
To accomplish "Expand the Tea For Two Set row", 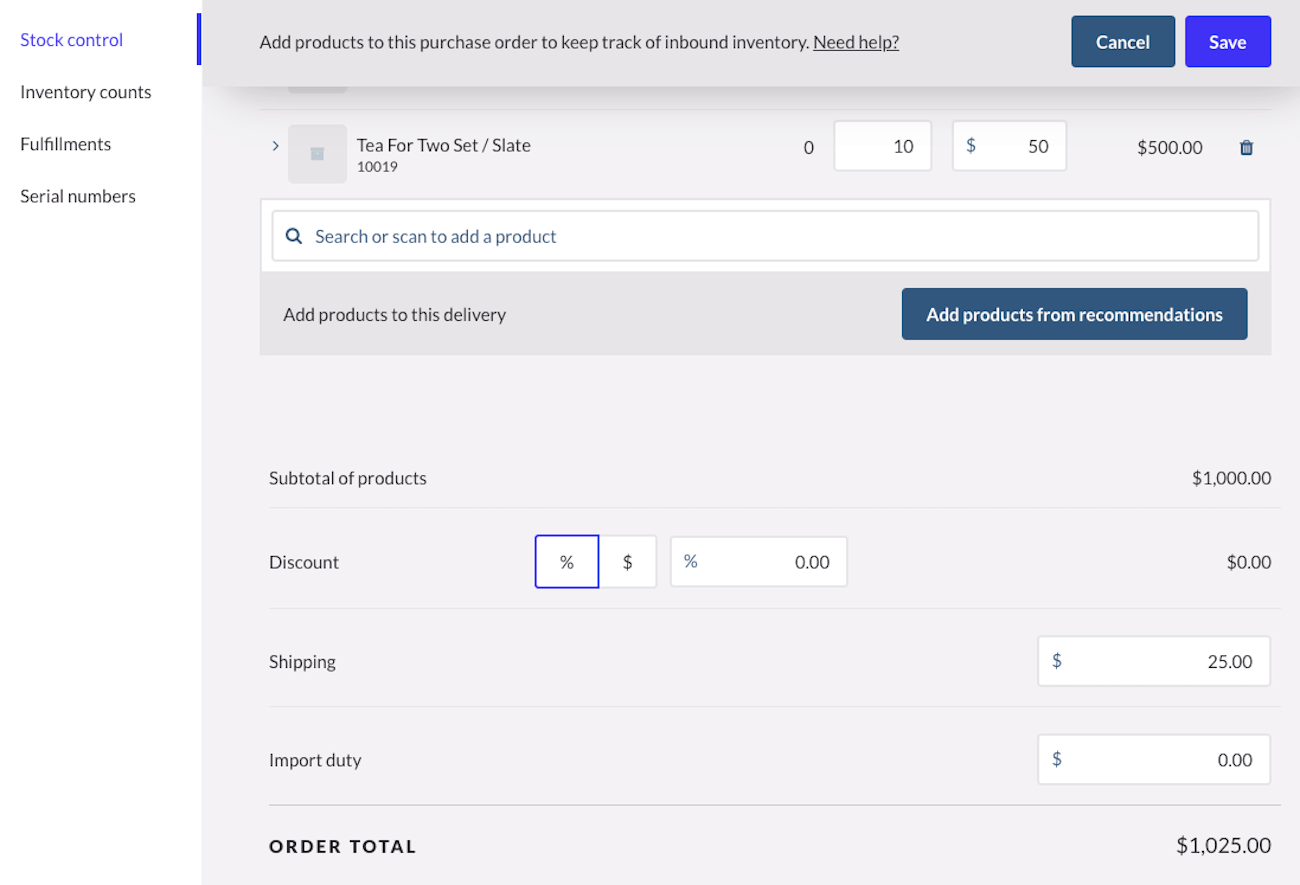I will coord(275,146).
